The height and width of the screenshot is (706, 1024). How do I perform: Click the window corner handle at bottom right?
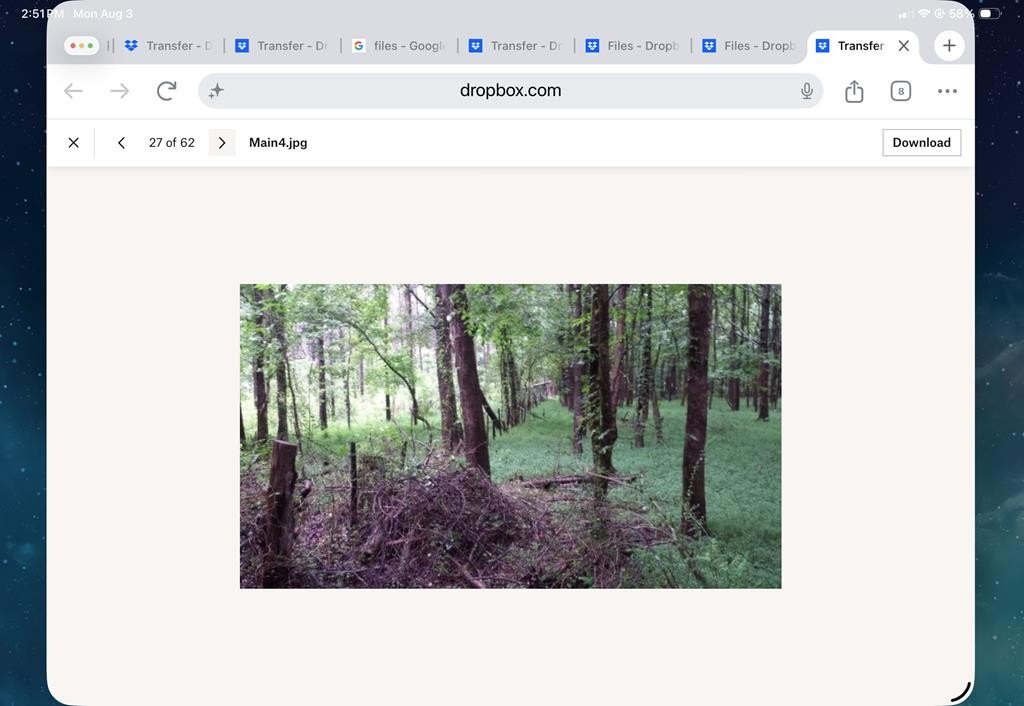tap(961, 692)
